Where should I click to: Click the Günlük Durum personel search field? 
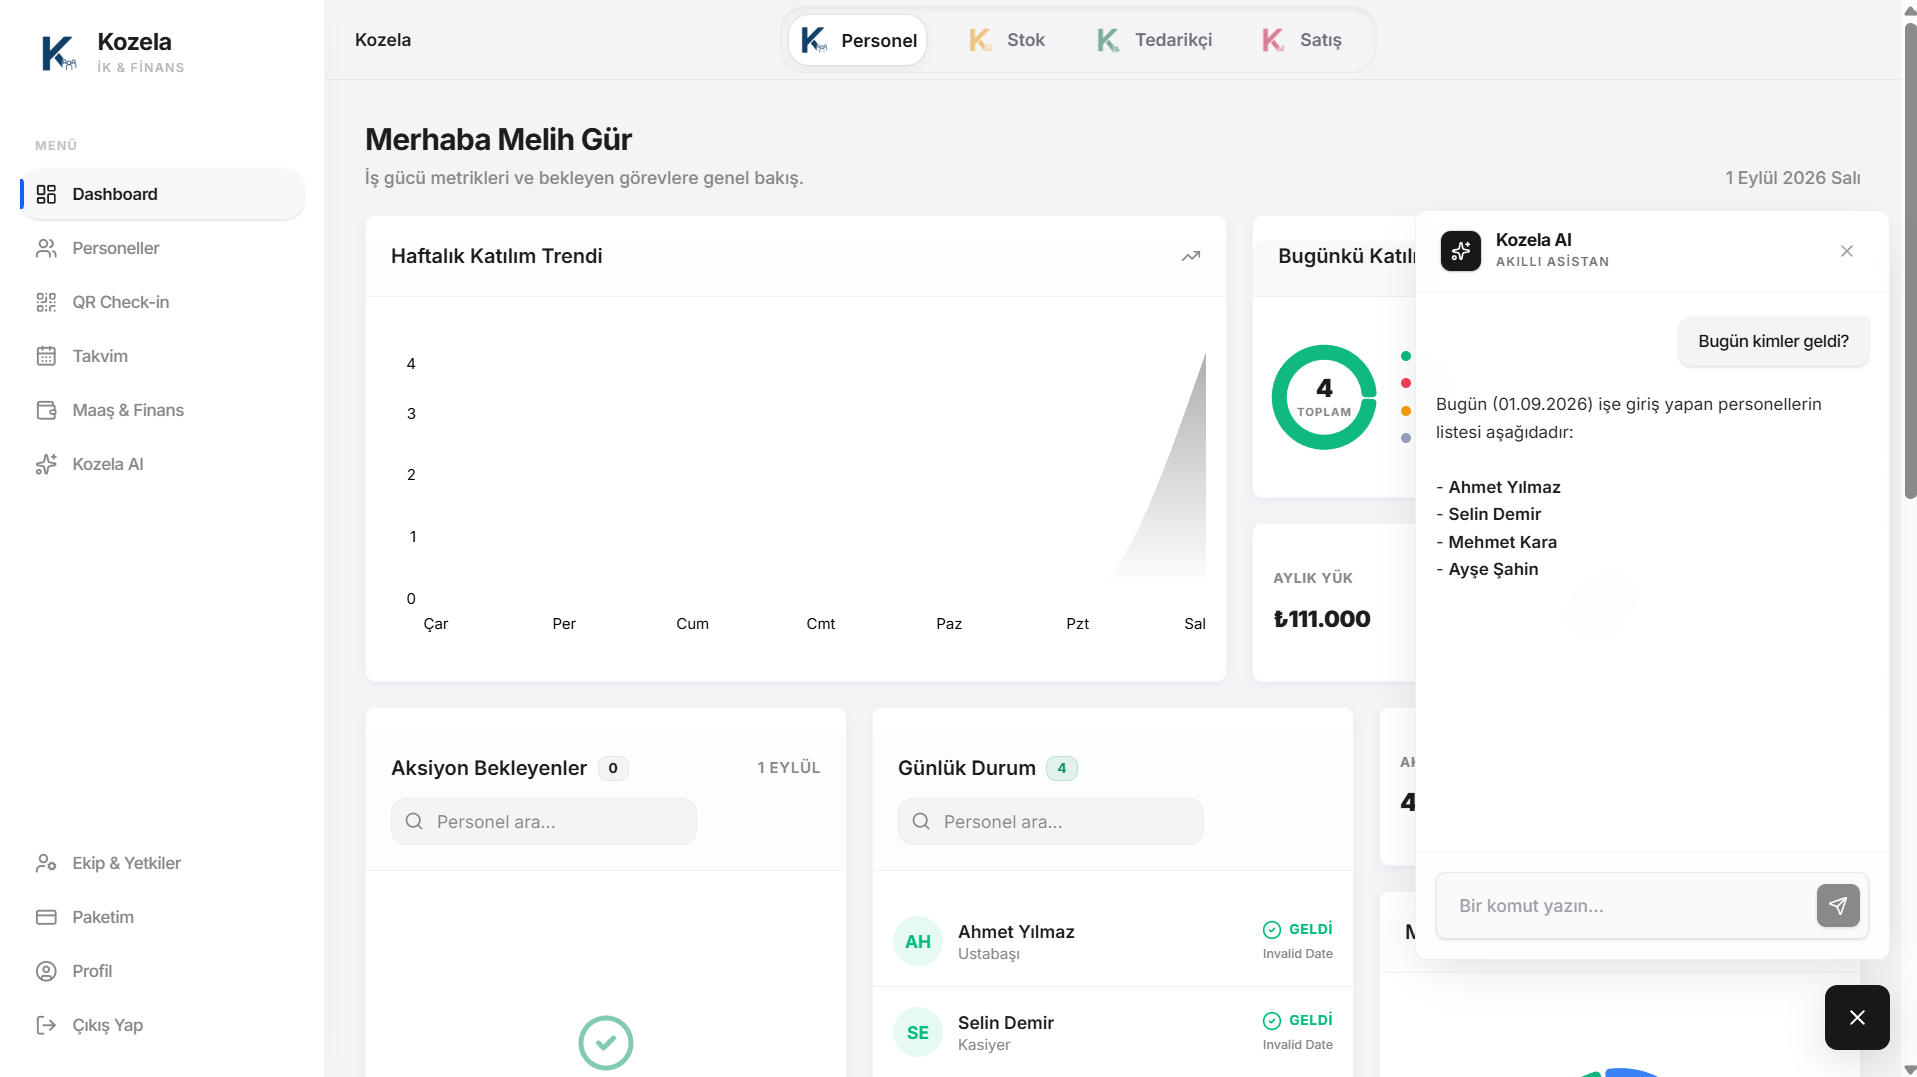[x=1050, y=822]
